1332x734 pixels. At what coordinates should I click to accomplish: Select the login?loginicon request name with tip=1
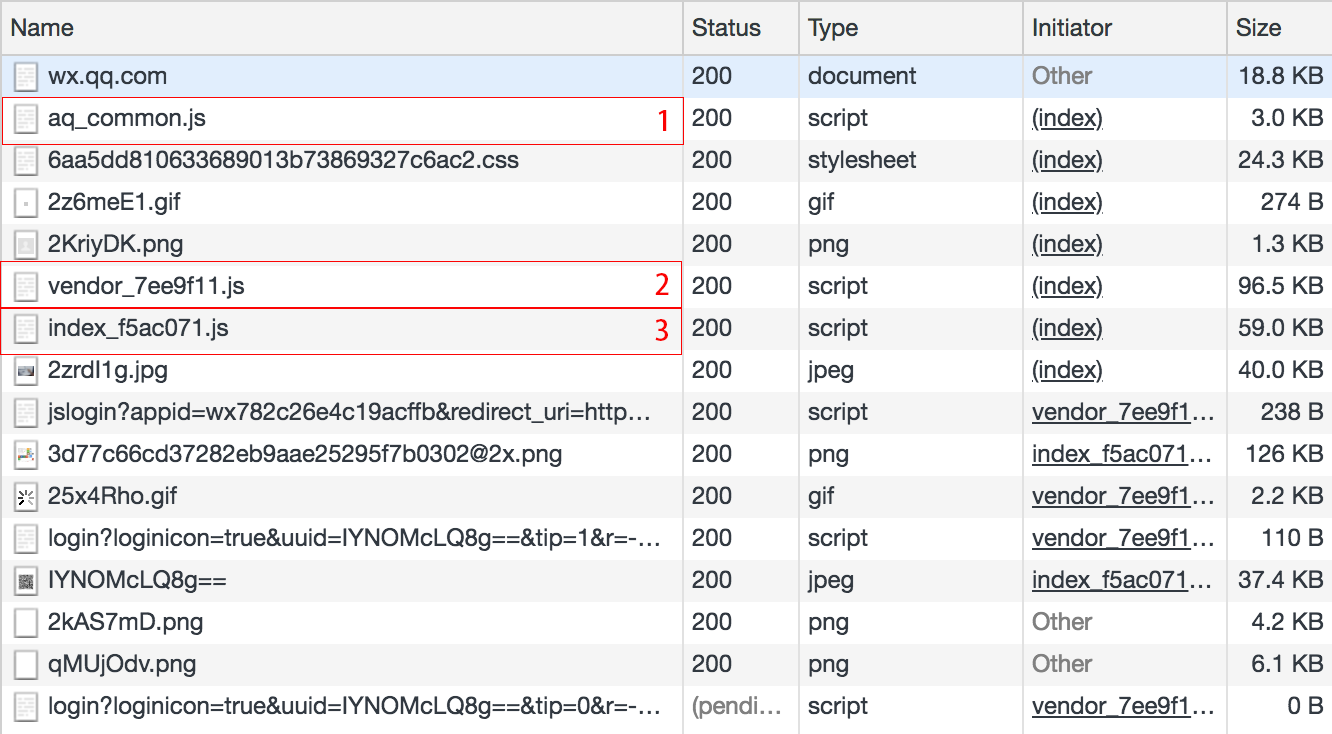tap(355, 539)
